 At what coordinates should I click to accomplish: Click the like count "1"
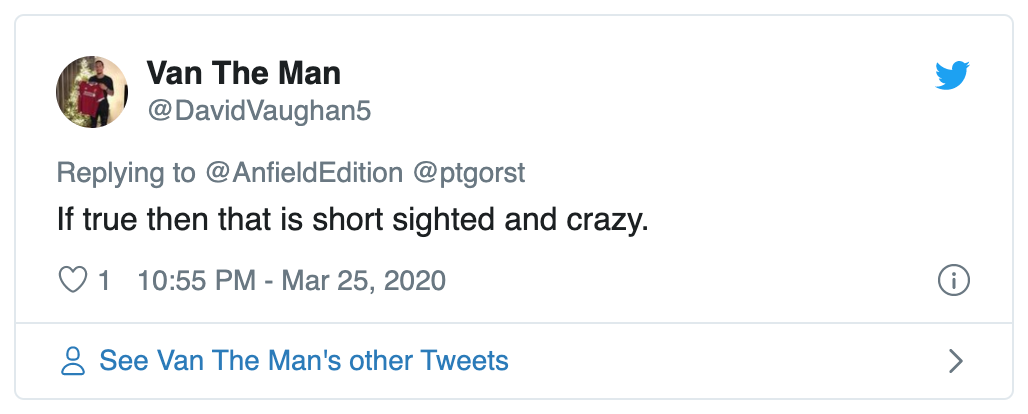(x=104, y=280)
